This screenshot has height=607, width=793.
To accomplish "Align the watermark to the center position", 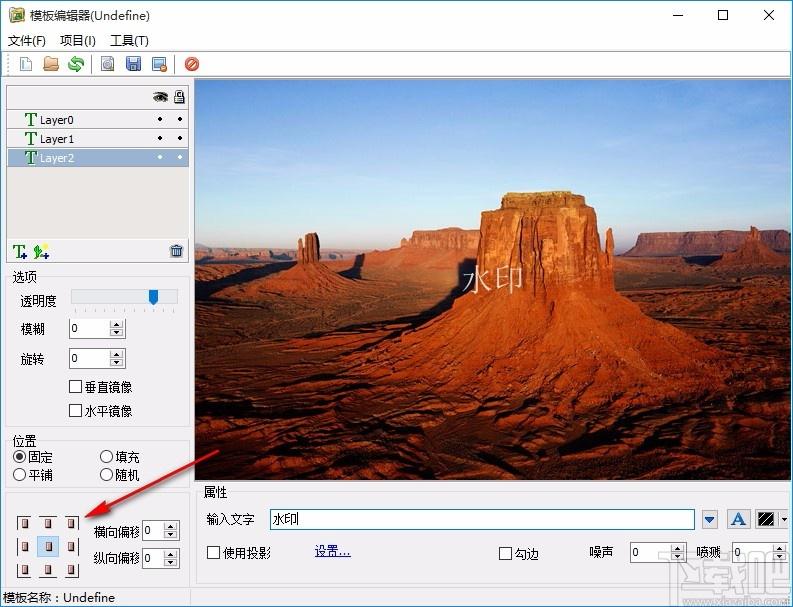I will (x=48, y=546).
